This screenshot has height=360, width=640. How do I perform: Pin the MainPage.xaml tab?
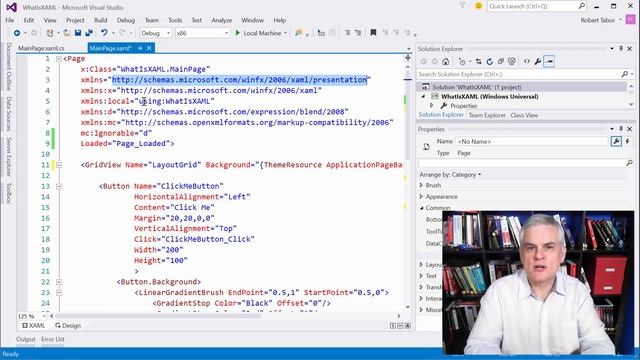(x=140, y=48)
